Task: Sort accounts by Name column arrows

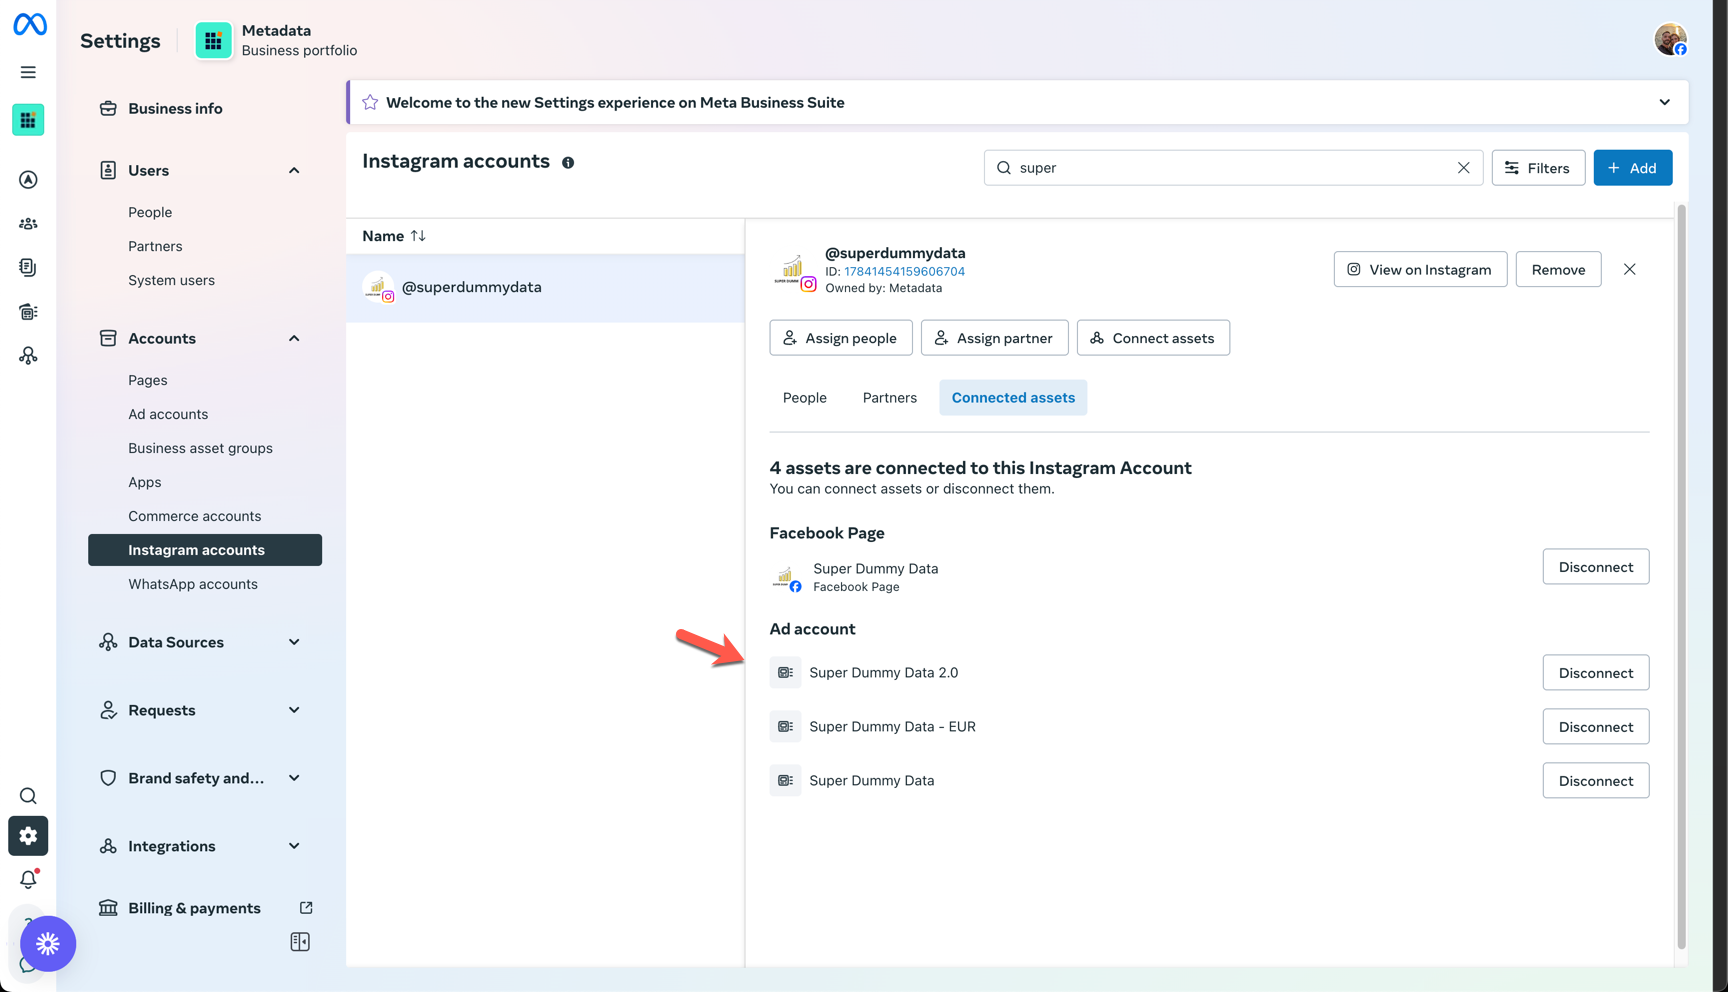Action: (418, 236)
